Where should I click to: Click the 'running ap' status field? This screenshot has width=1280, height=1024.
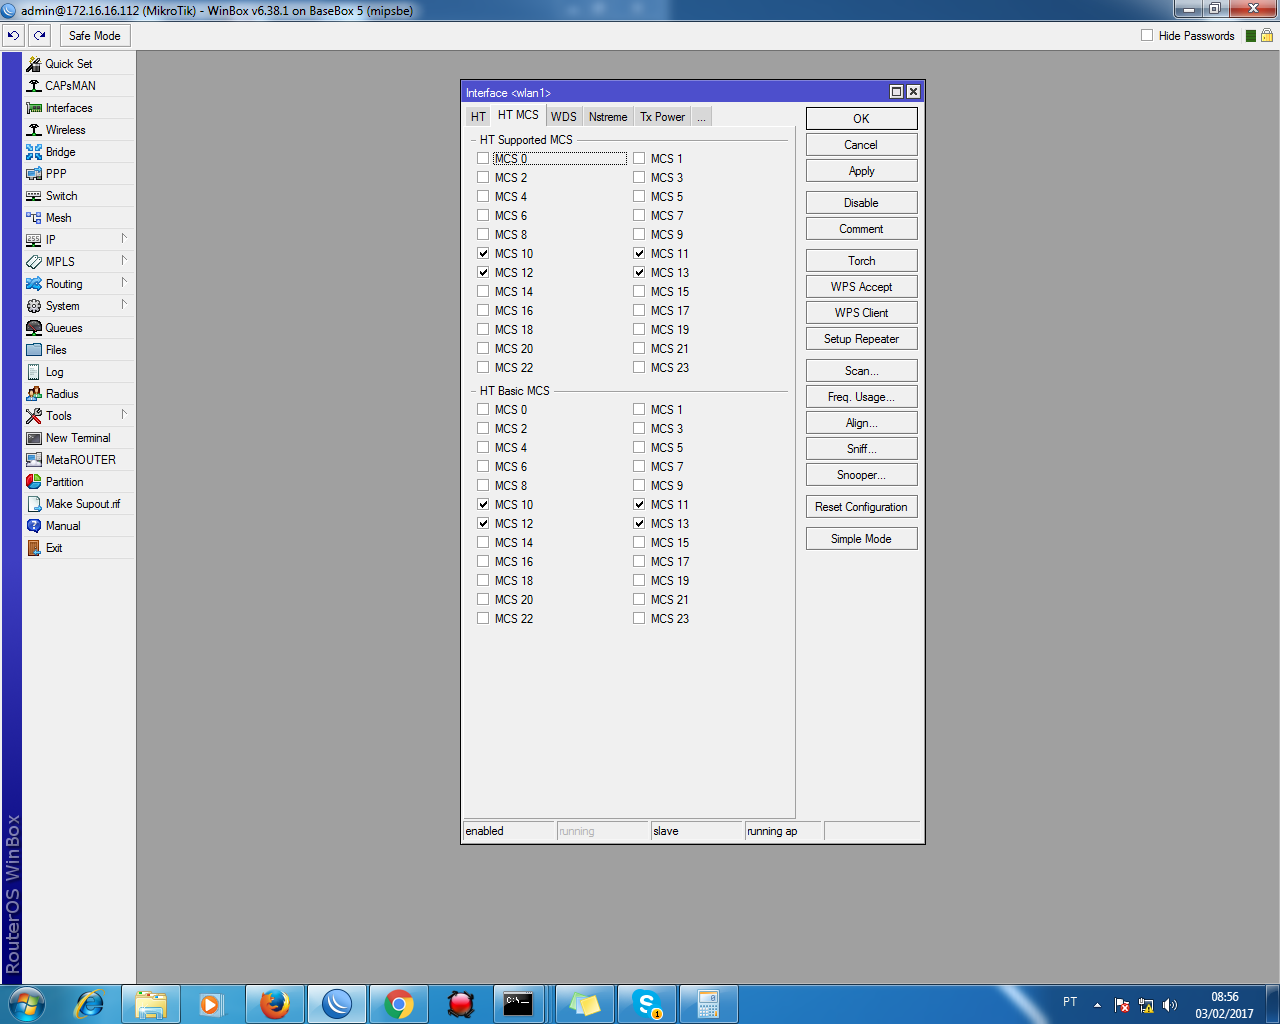(784, 831)
